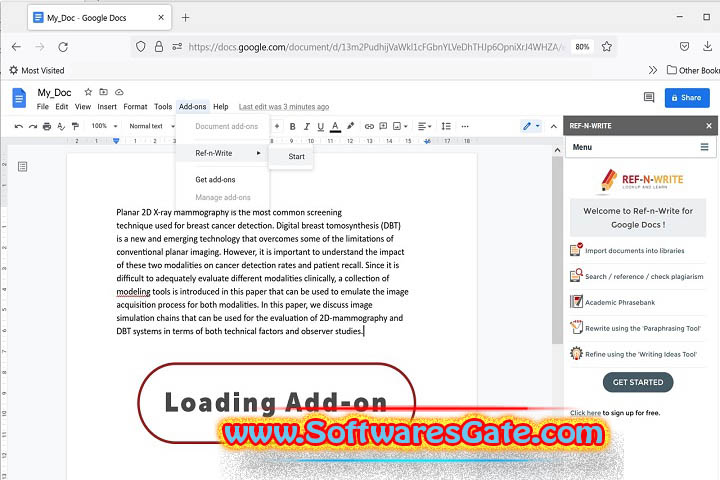Open the Normal text style dropdown
The image size is (720, 480).
[x=152, y=126]
